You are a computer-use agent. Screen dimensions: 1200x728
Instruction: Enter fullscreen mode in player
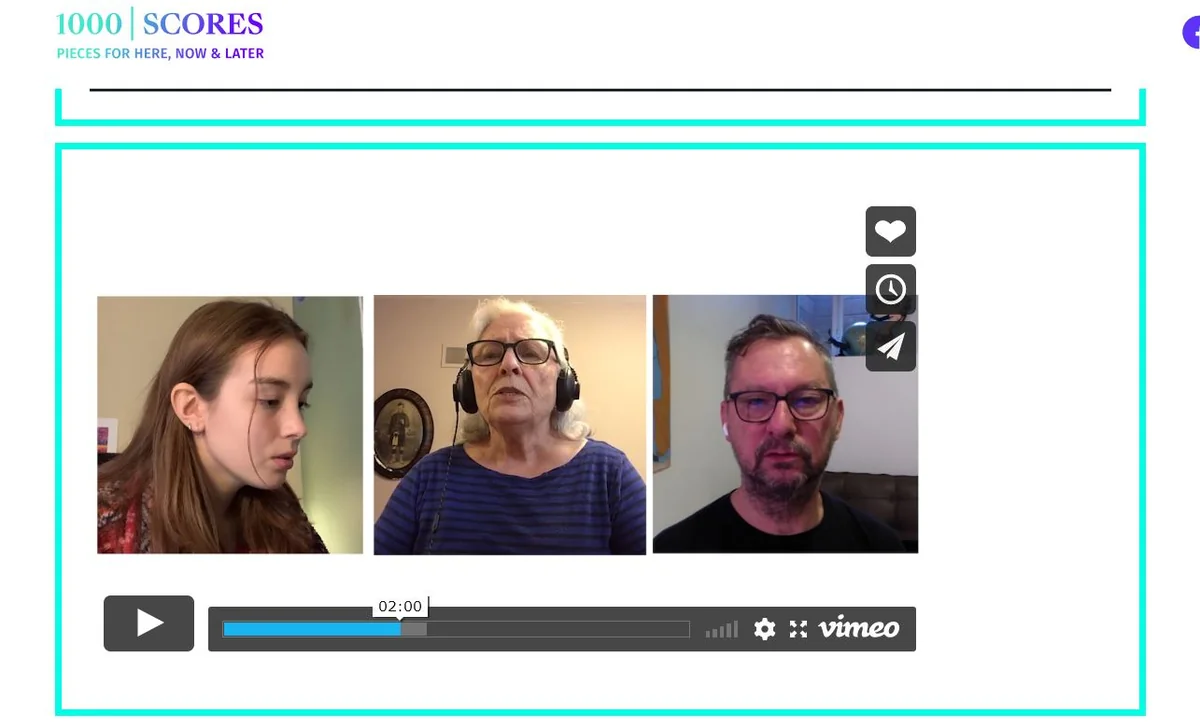click(798, 629)
